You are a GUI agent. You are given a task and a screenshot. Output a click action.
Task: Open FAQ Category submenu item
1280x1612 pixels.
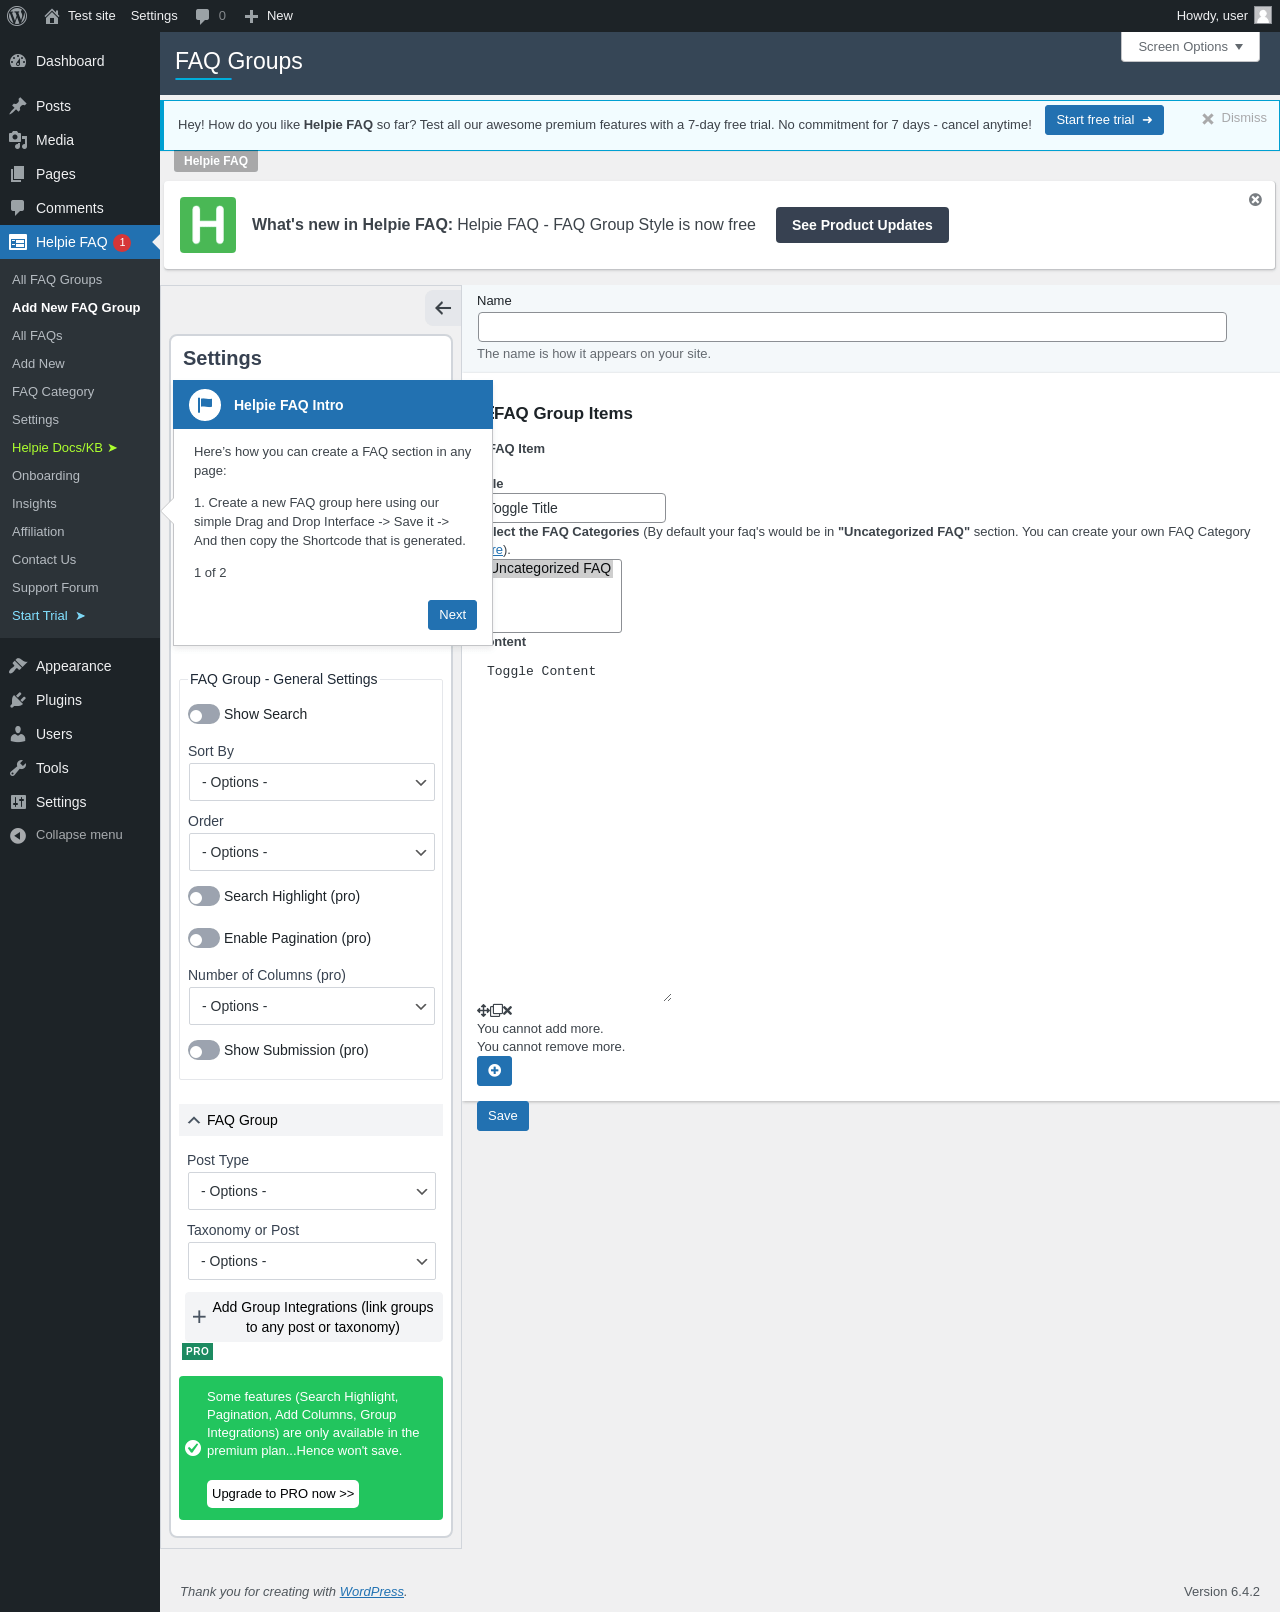(53, 392)
